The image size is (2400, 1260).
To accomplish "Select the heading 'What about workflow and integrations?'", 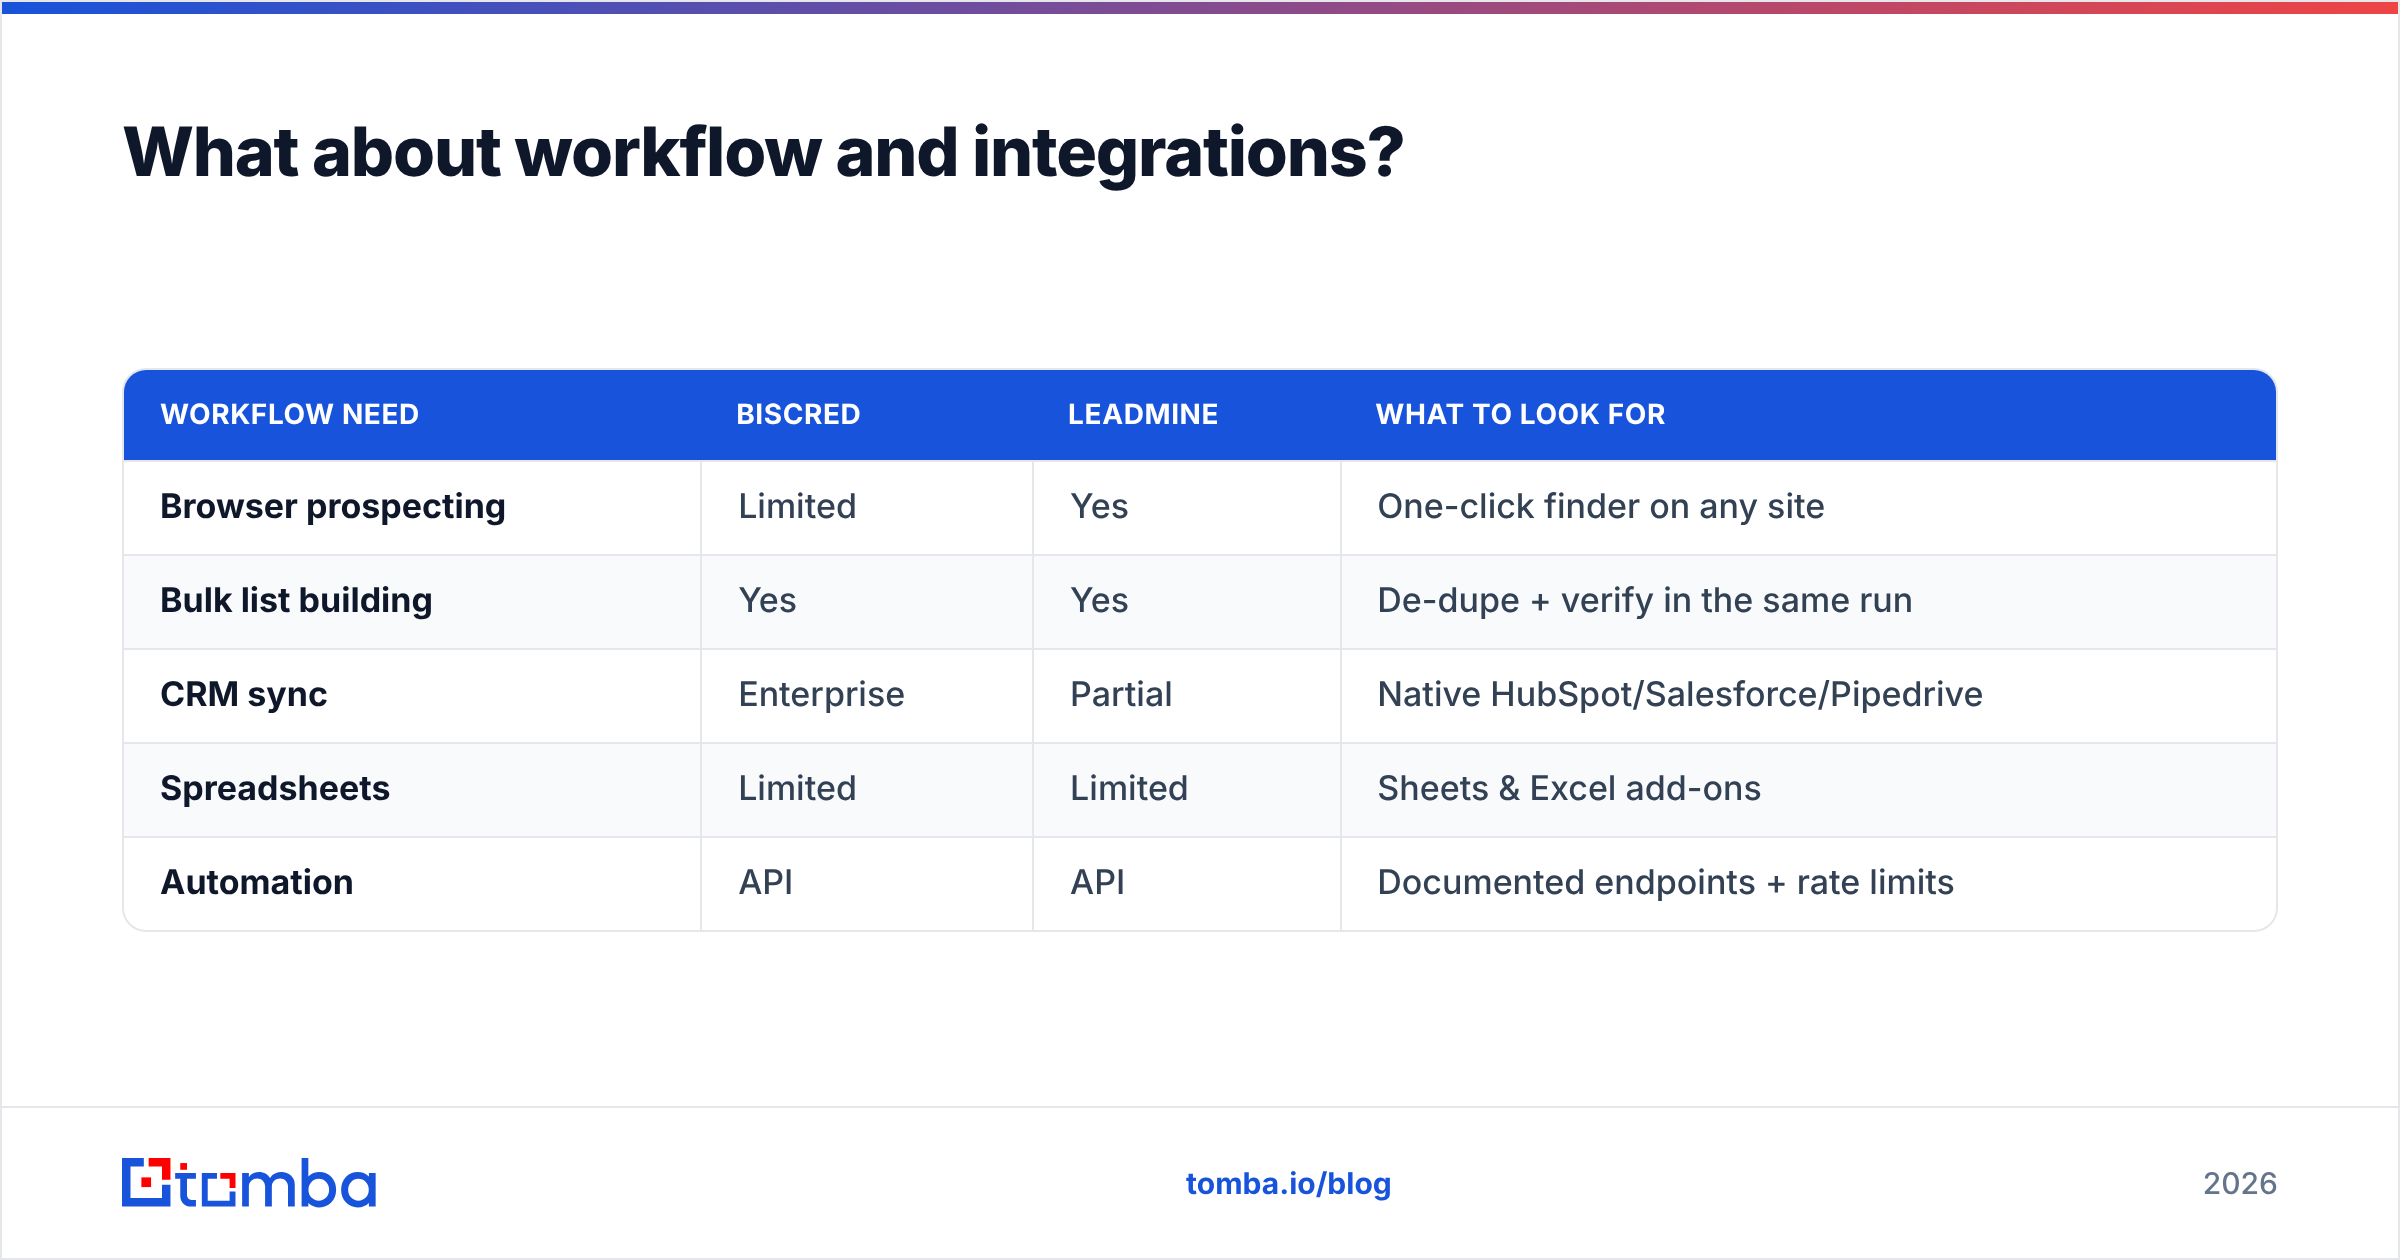I will [x=764, y=153].
